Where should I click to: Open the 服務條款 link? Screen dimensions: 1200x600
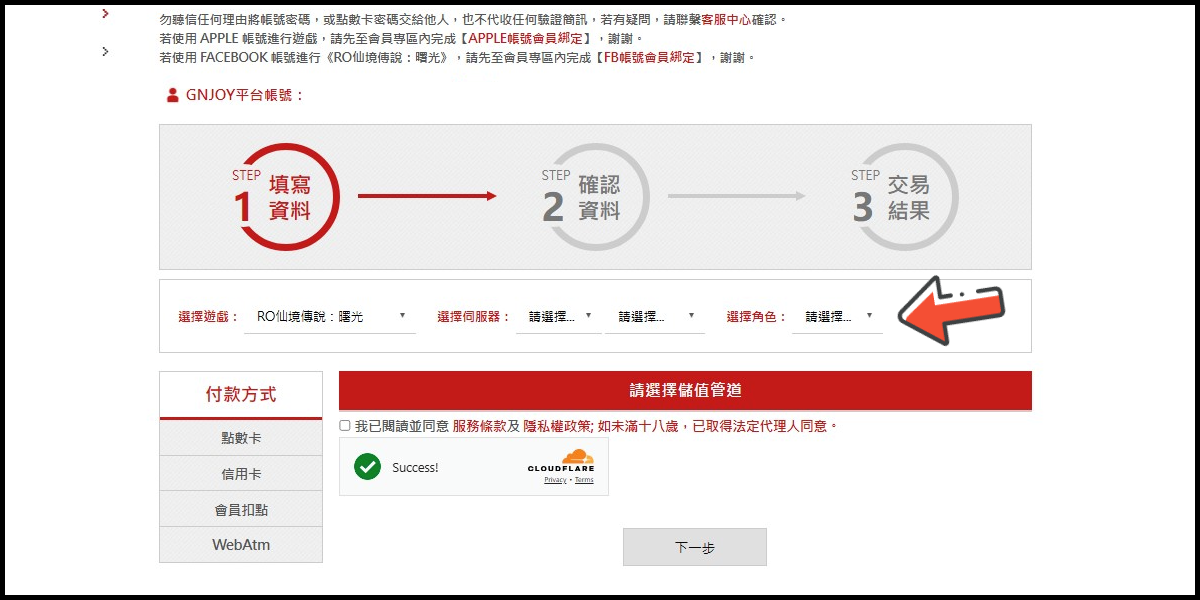(479, 426)
